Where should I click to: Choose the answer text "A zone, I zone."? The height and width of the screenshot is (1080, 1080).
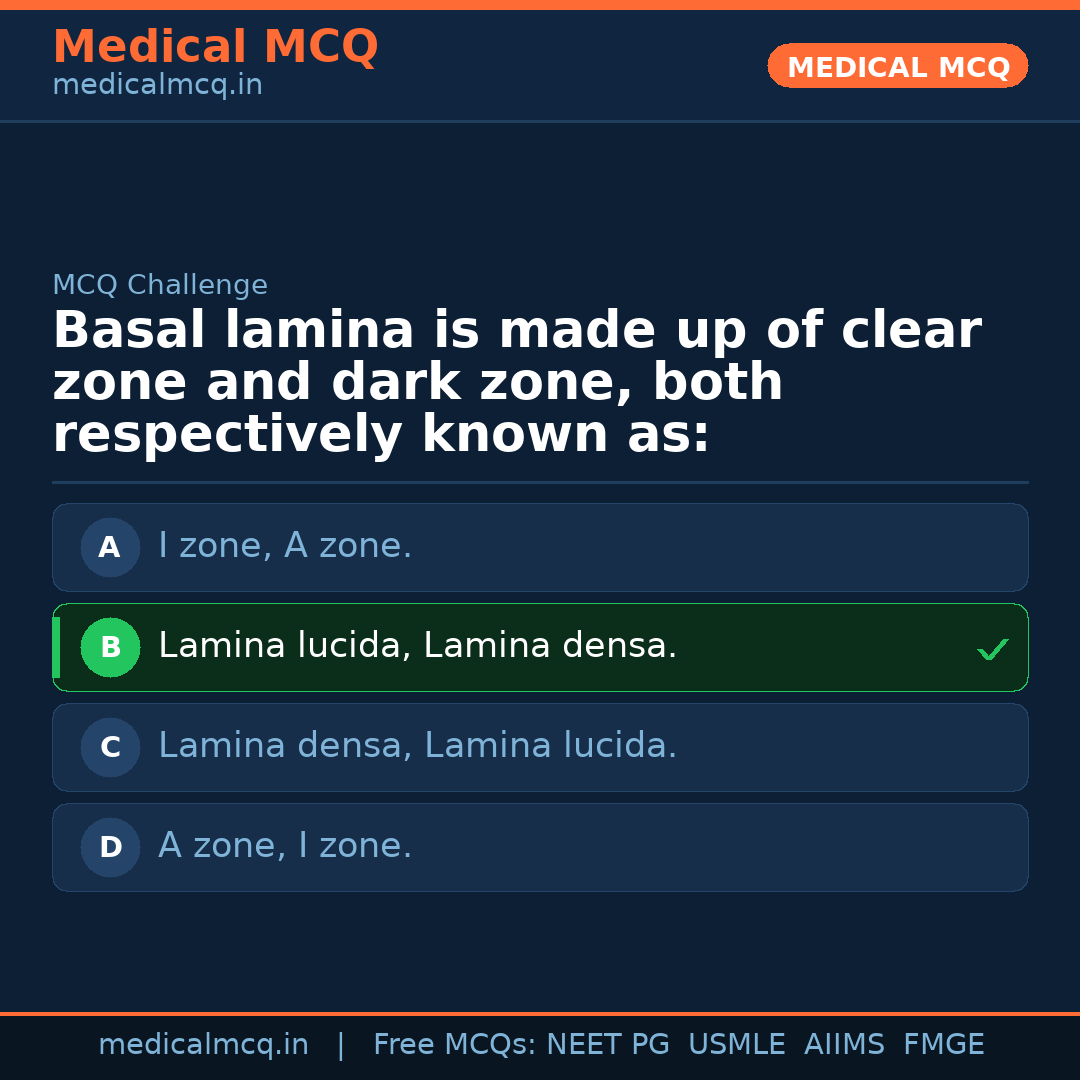point(285,846)
